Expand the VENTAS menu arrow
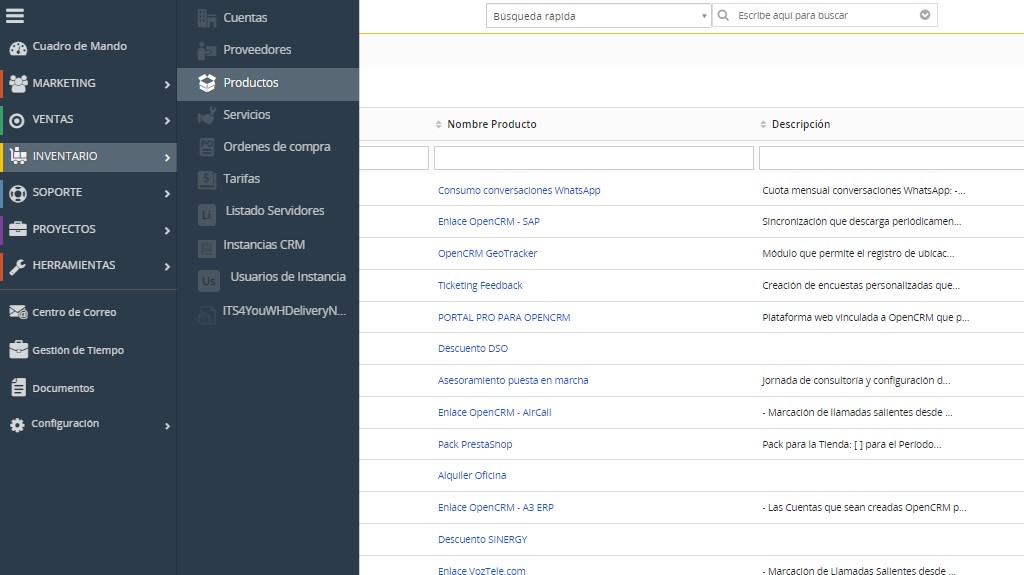Image resolution: width=1024 pixels, height=575 pixels. [x=167, y=120]
